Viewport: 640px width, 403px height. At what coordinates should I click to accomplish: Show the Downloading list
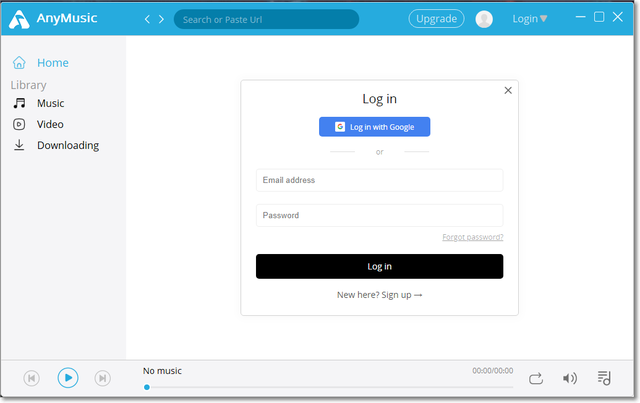point(67,145)
